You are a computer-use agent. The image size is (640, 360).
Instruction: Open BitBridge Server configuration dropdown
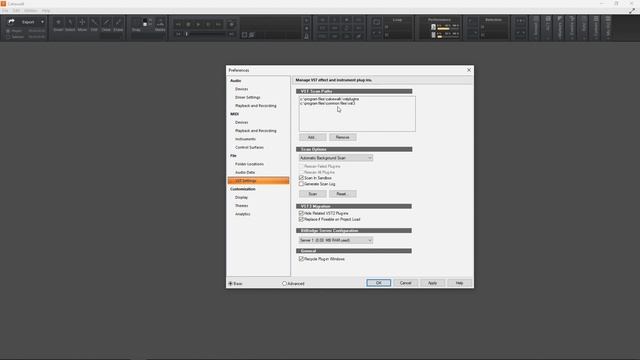(336, 240)
